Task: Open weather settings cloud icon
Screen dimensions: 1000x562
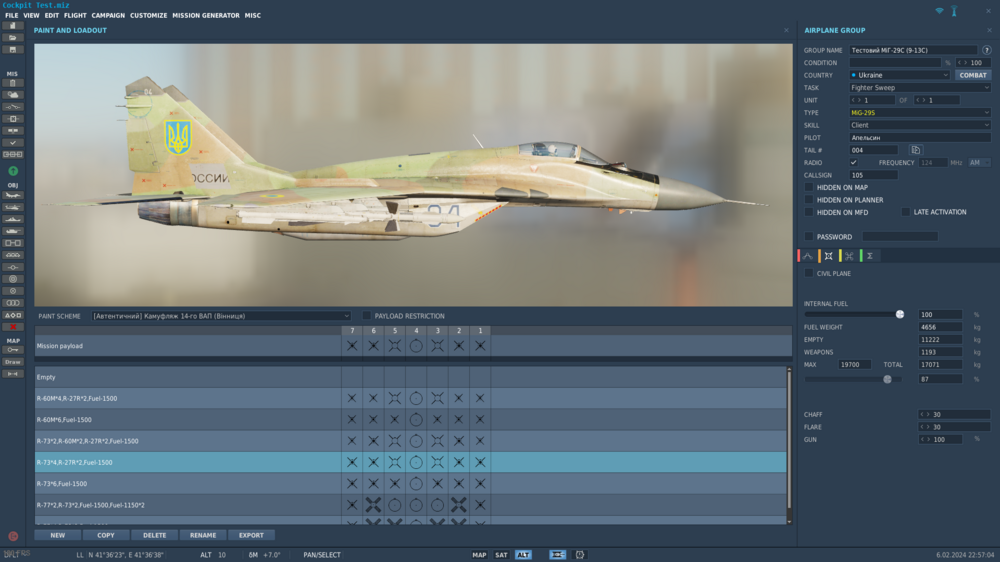Action: (13, 95)
